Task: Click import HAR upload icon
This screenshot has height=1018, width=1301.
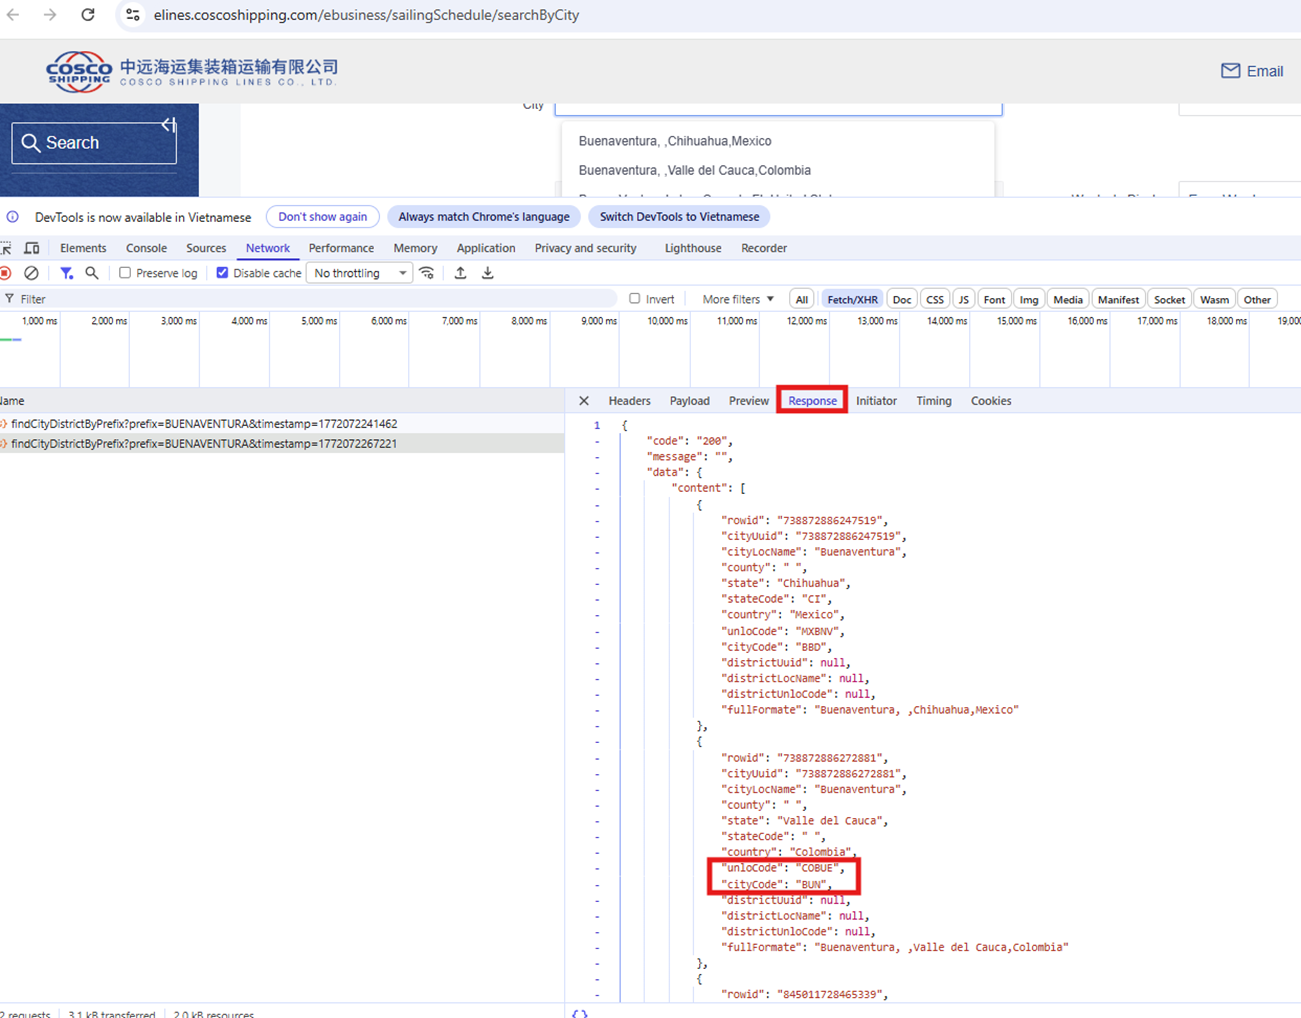Action: [460, 273]
